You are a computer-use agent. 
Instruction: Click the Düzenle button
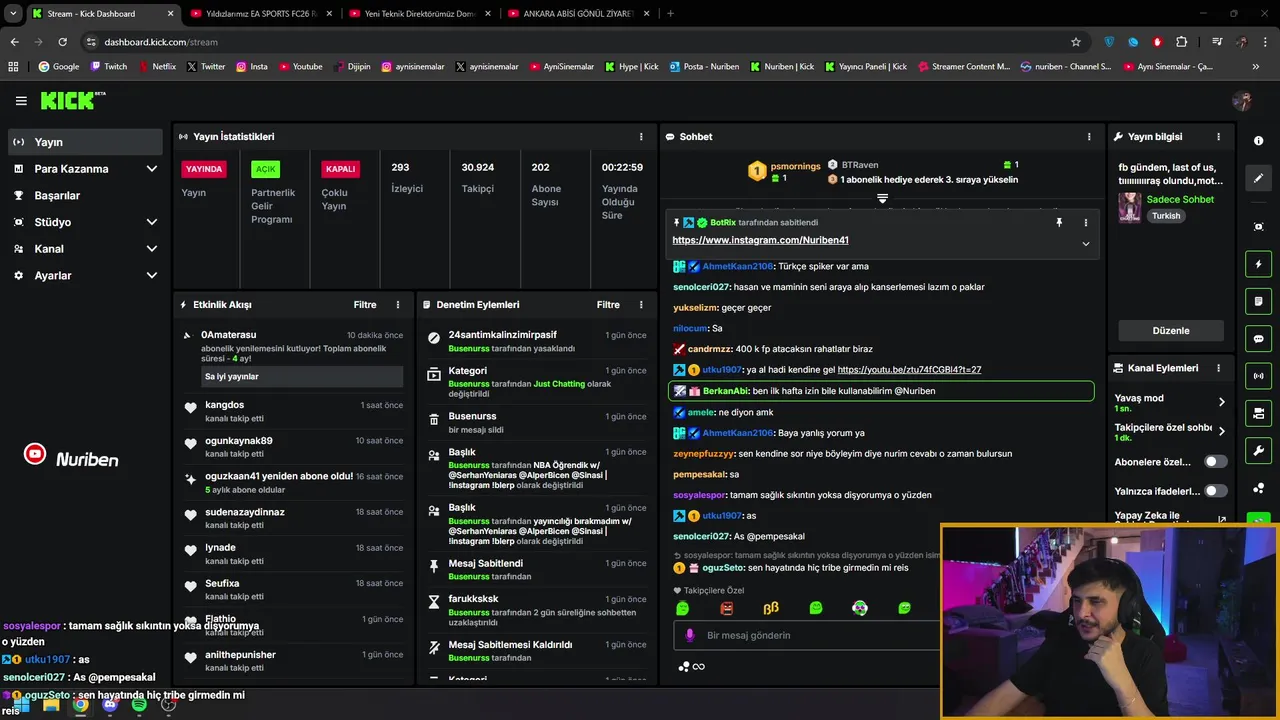(x=1171, y=331)
